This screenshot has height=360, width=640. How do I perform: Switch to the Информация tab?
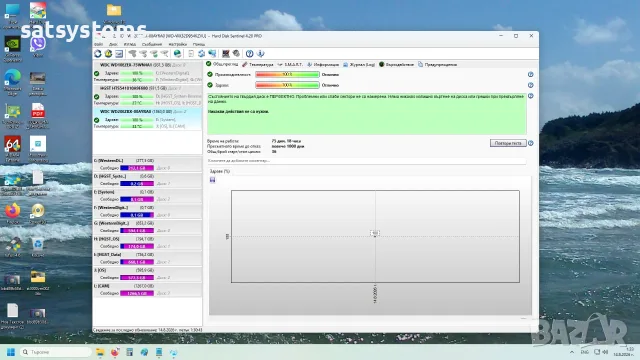coord(322,64)
